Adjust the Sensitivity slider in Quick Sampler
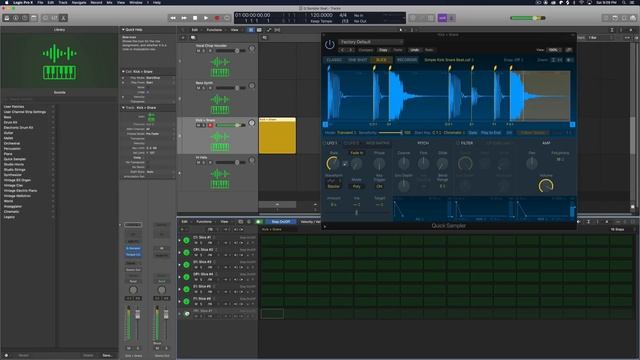 391,133
